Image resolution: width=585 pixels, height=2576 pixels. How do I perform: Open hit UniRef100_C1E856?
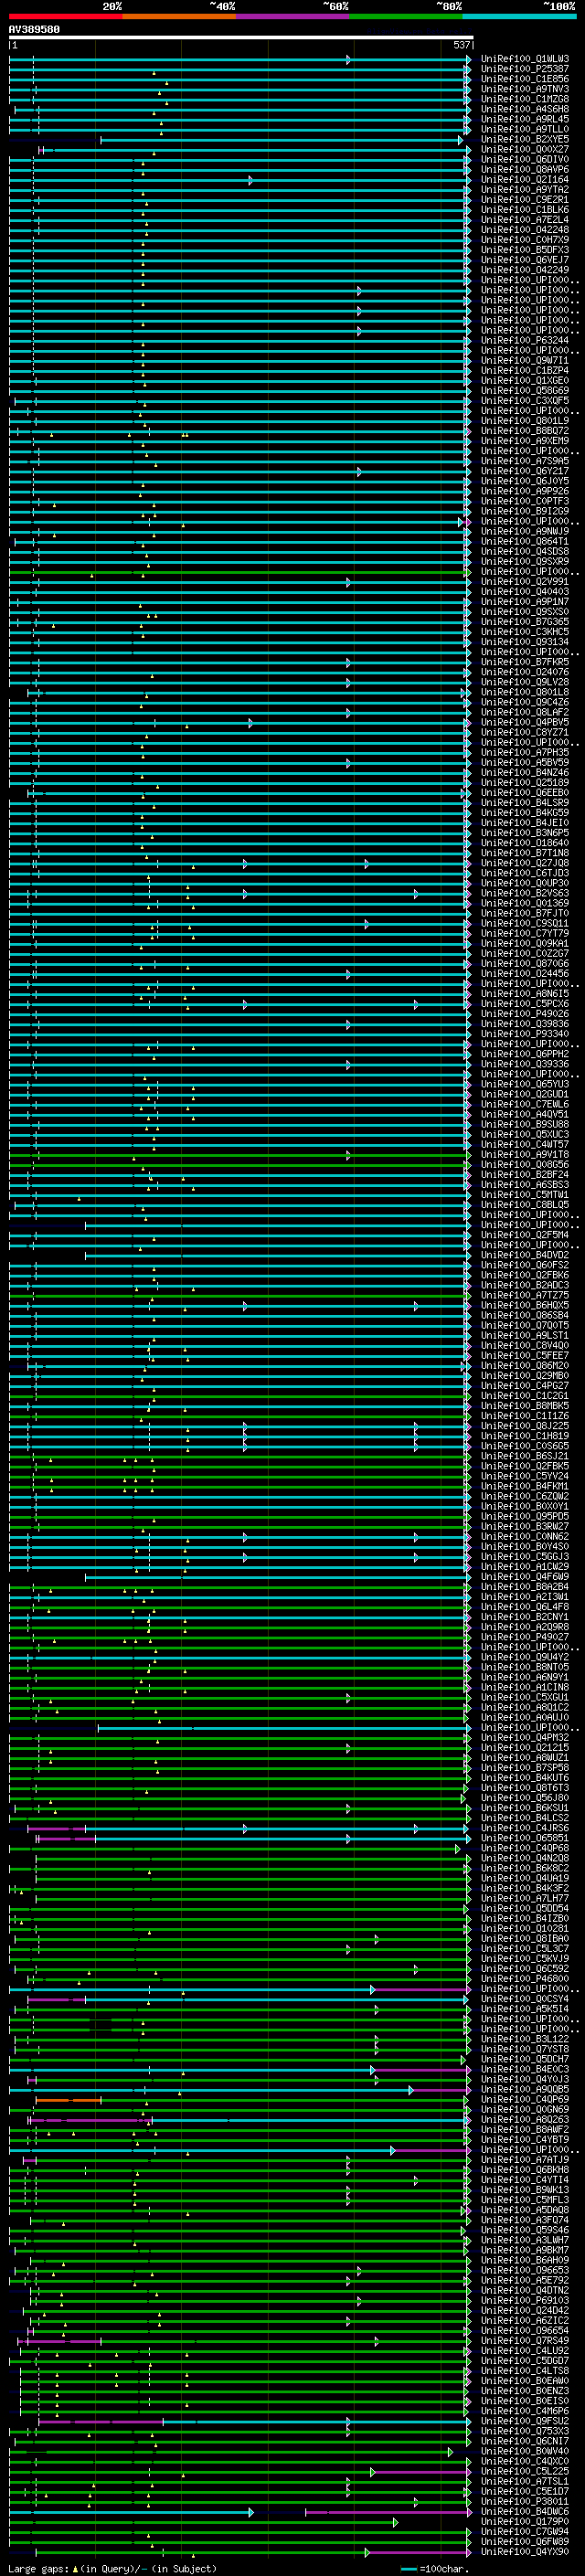(x=525, y=80)
